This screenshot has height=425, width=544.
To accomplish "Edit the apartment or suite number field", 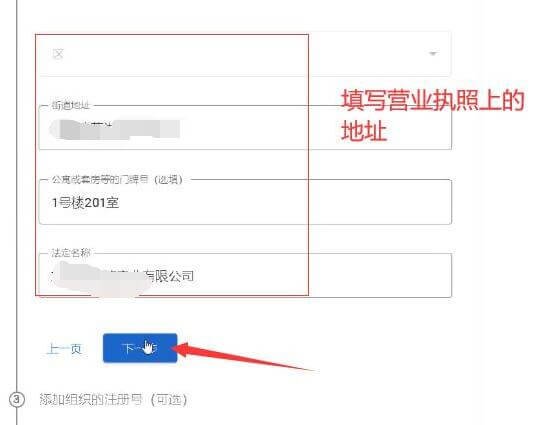I will pyautogui.click(x=245, y=202).
